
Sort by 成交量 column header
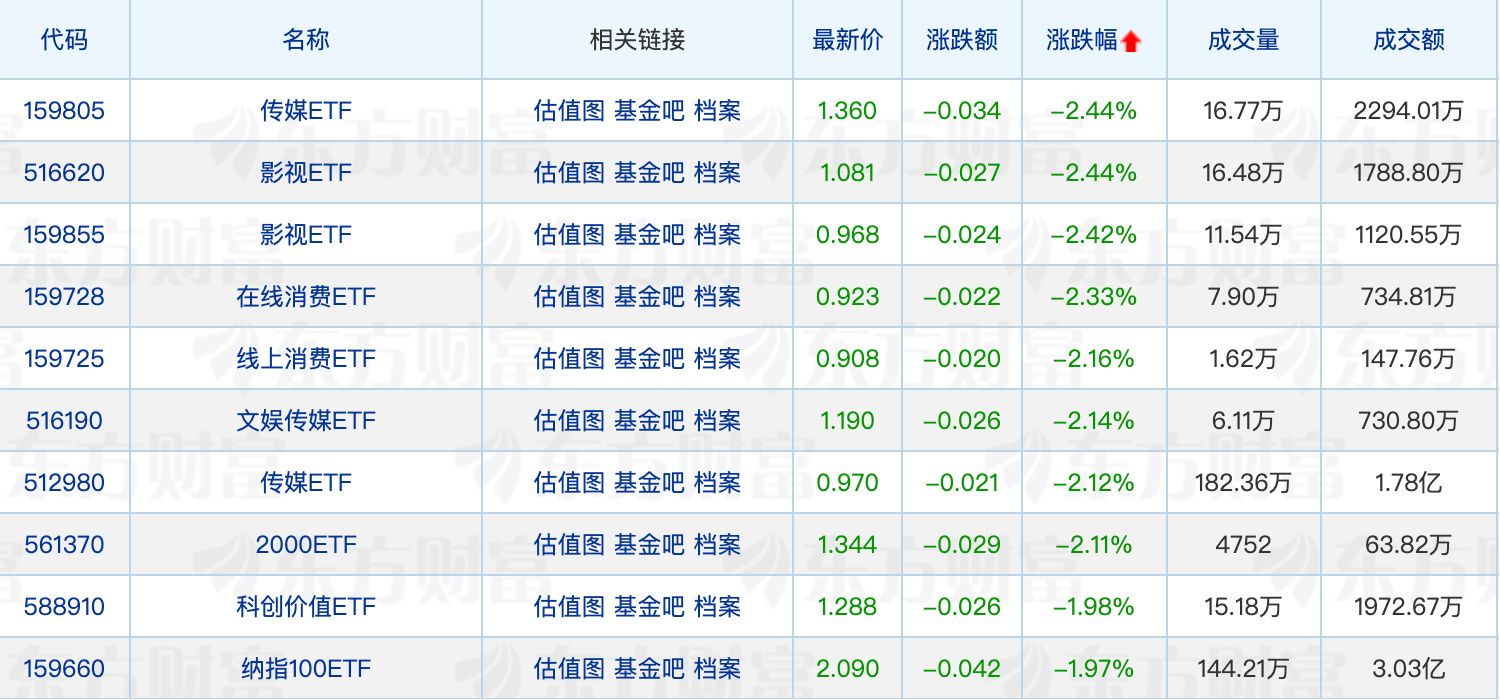pyautogui.click(x=1243, y=40)
